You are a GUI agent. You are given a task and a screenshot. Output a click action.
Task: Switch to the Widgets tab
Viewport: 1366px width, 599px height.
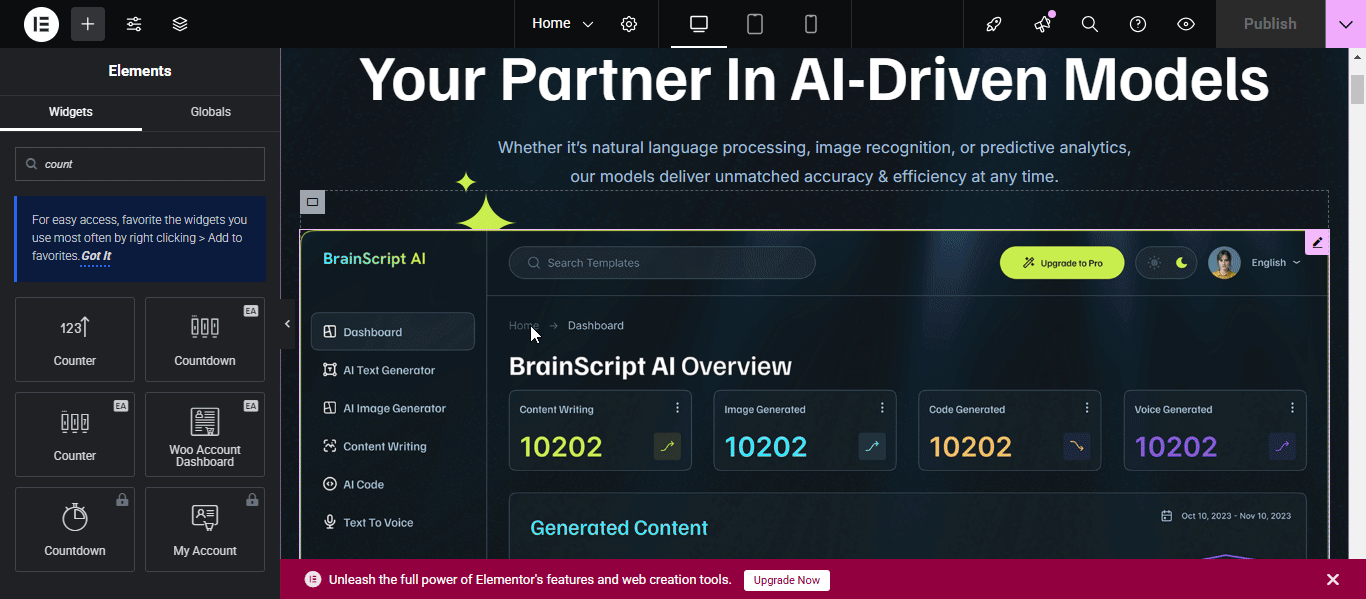coord(71,112)
